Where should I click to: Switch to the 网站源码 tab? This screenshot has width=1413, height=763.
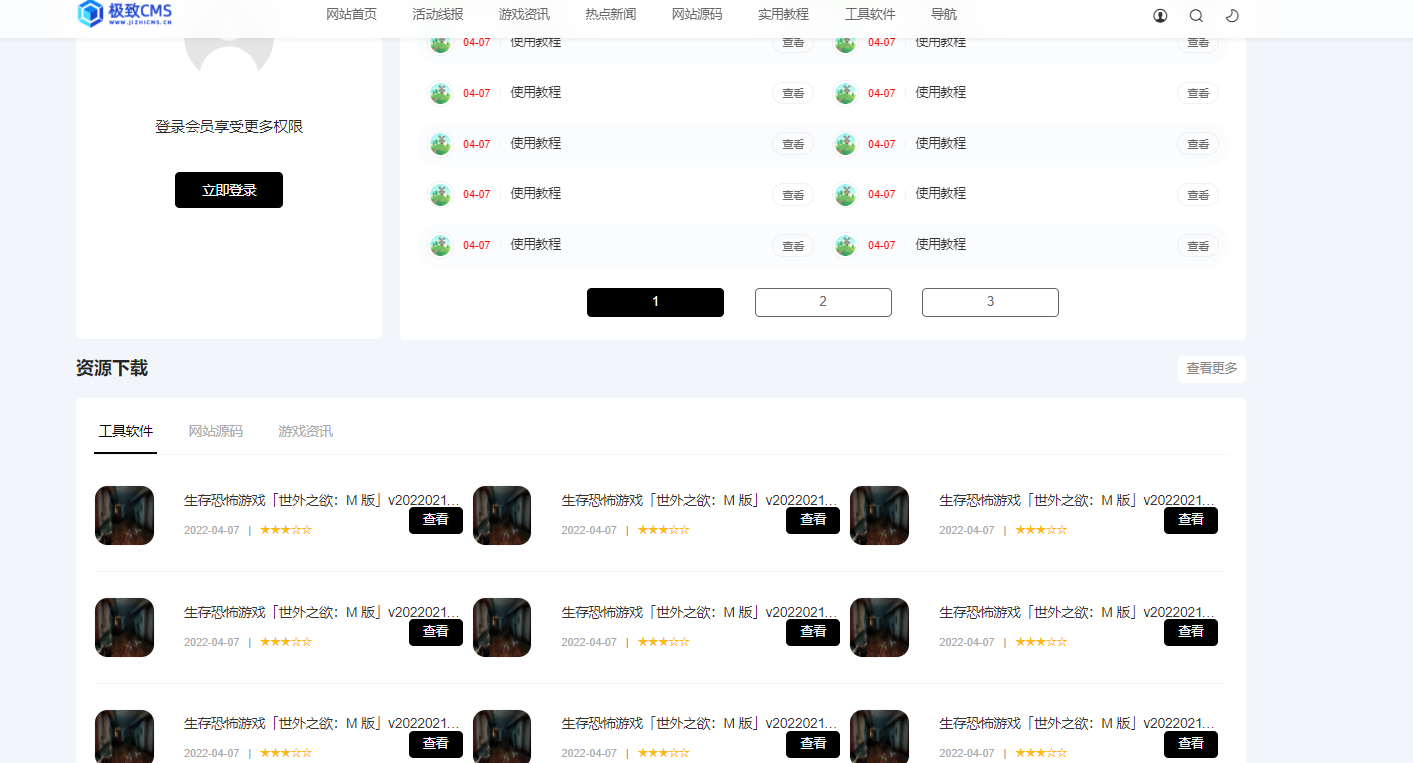[x=216, y=432]
